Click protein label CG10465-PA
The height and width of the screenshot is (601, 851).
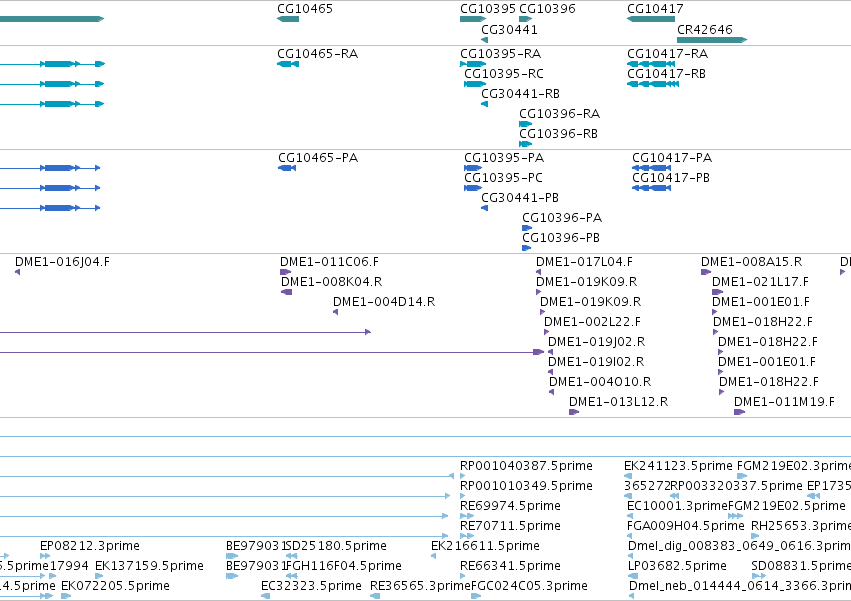pyautogui.click(x=318, y=158)
